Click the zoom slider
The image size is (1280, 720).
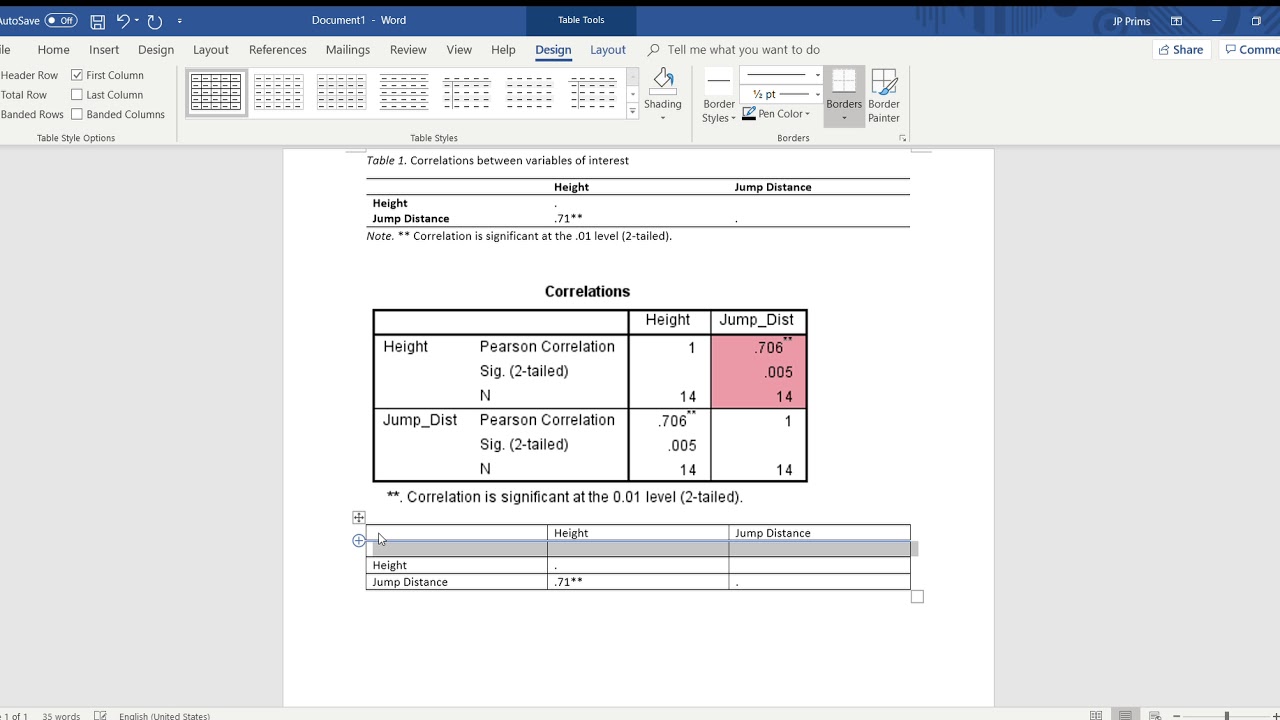1227,716
